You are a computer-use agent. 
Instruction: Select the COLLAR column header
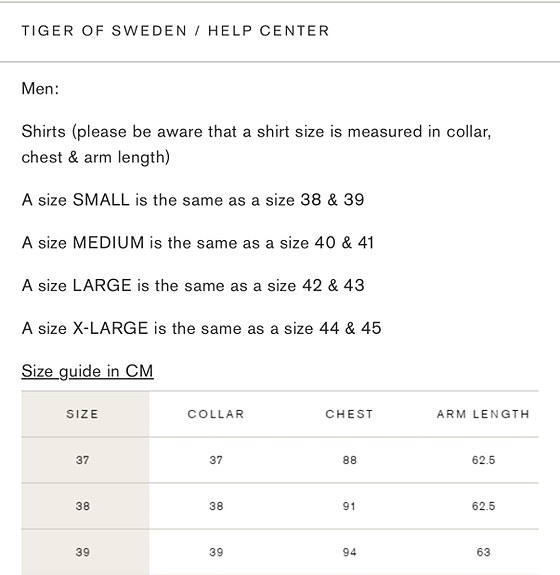click(216, 414)
